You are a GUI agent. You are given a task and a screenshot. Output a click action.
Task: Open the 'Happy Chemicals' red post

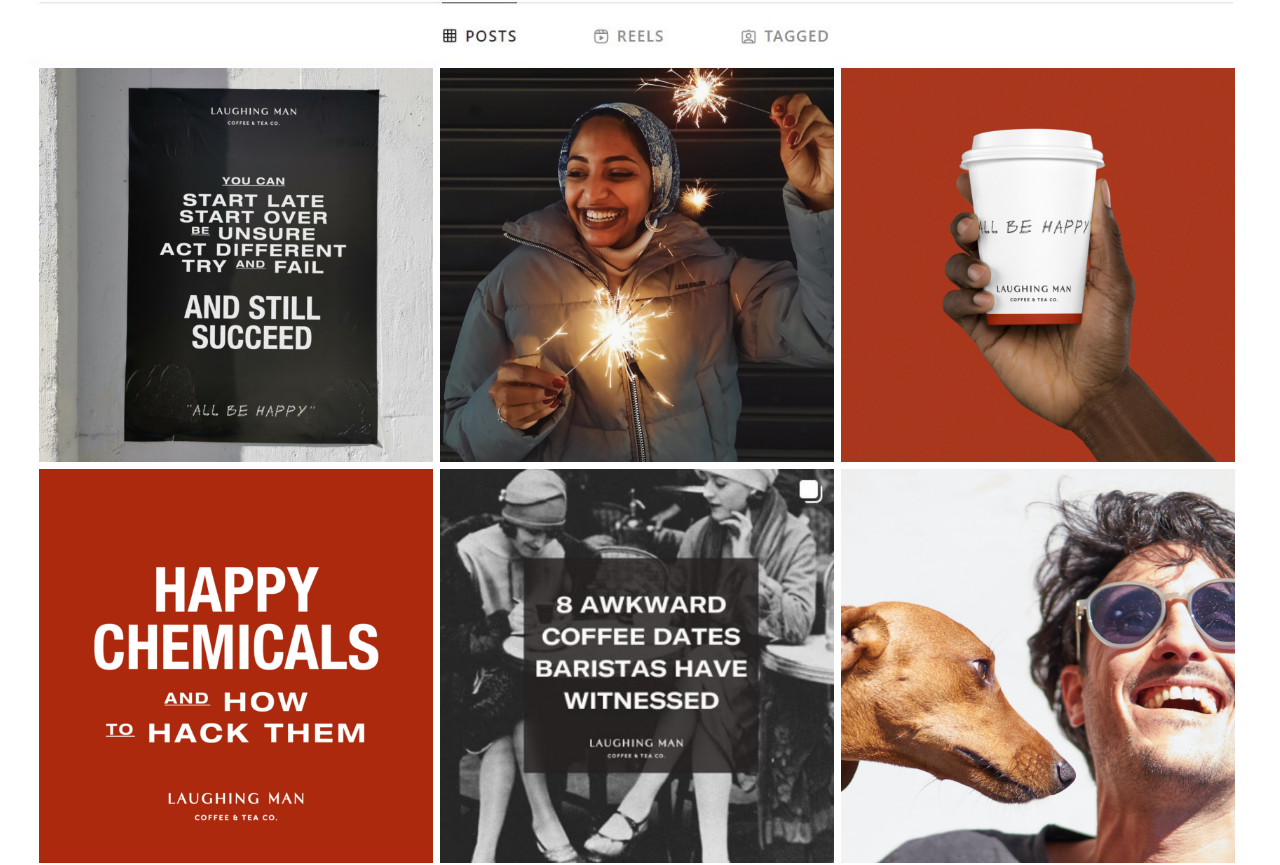click(236, 667)
